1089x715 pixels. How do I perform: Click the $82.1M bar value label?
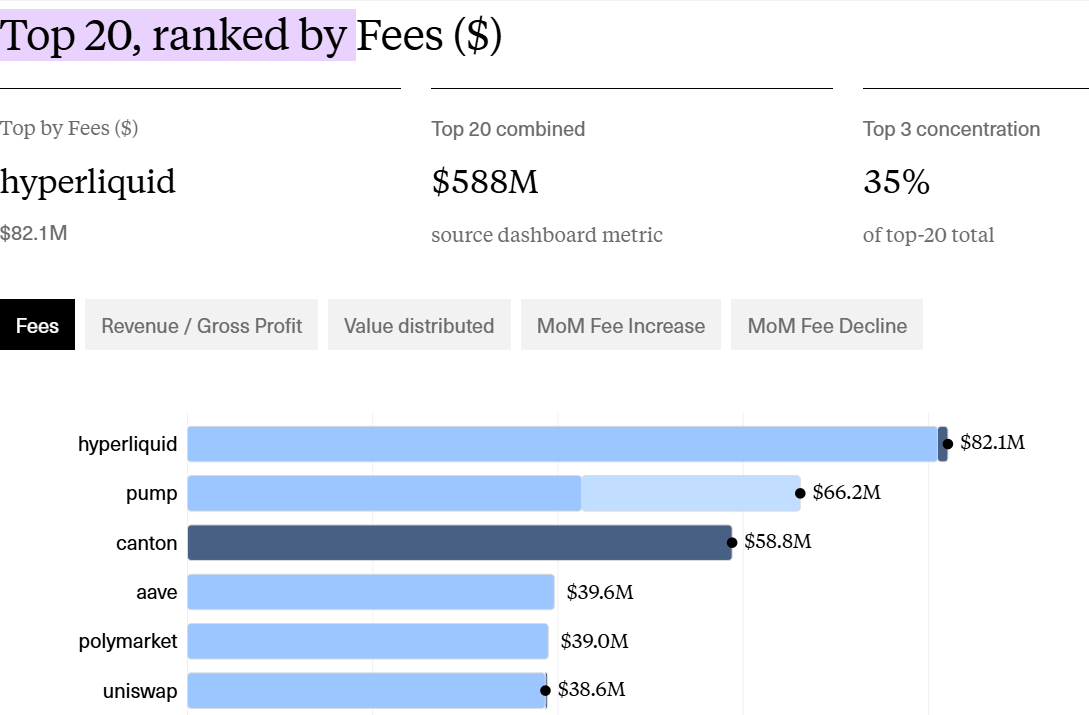(992, 443)
